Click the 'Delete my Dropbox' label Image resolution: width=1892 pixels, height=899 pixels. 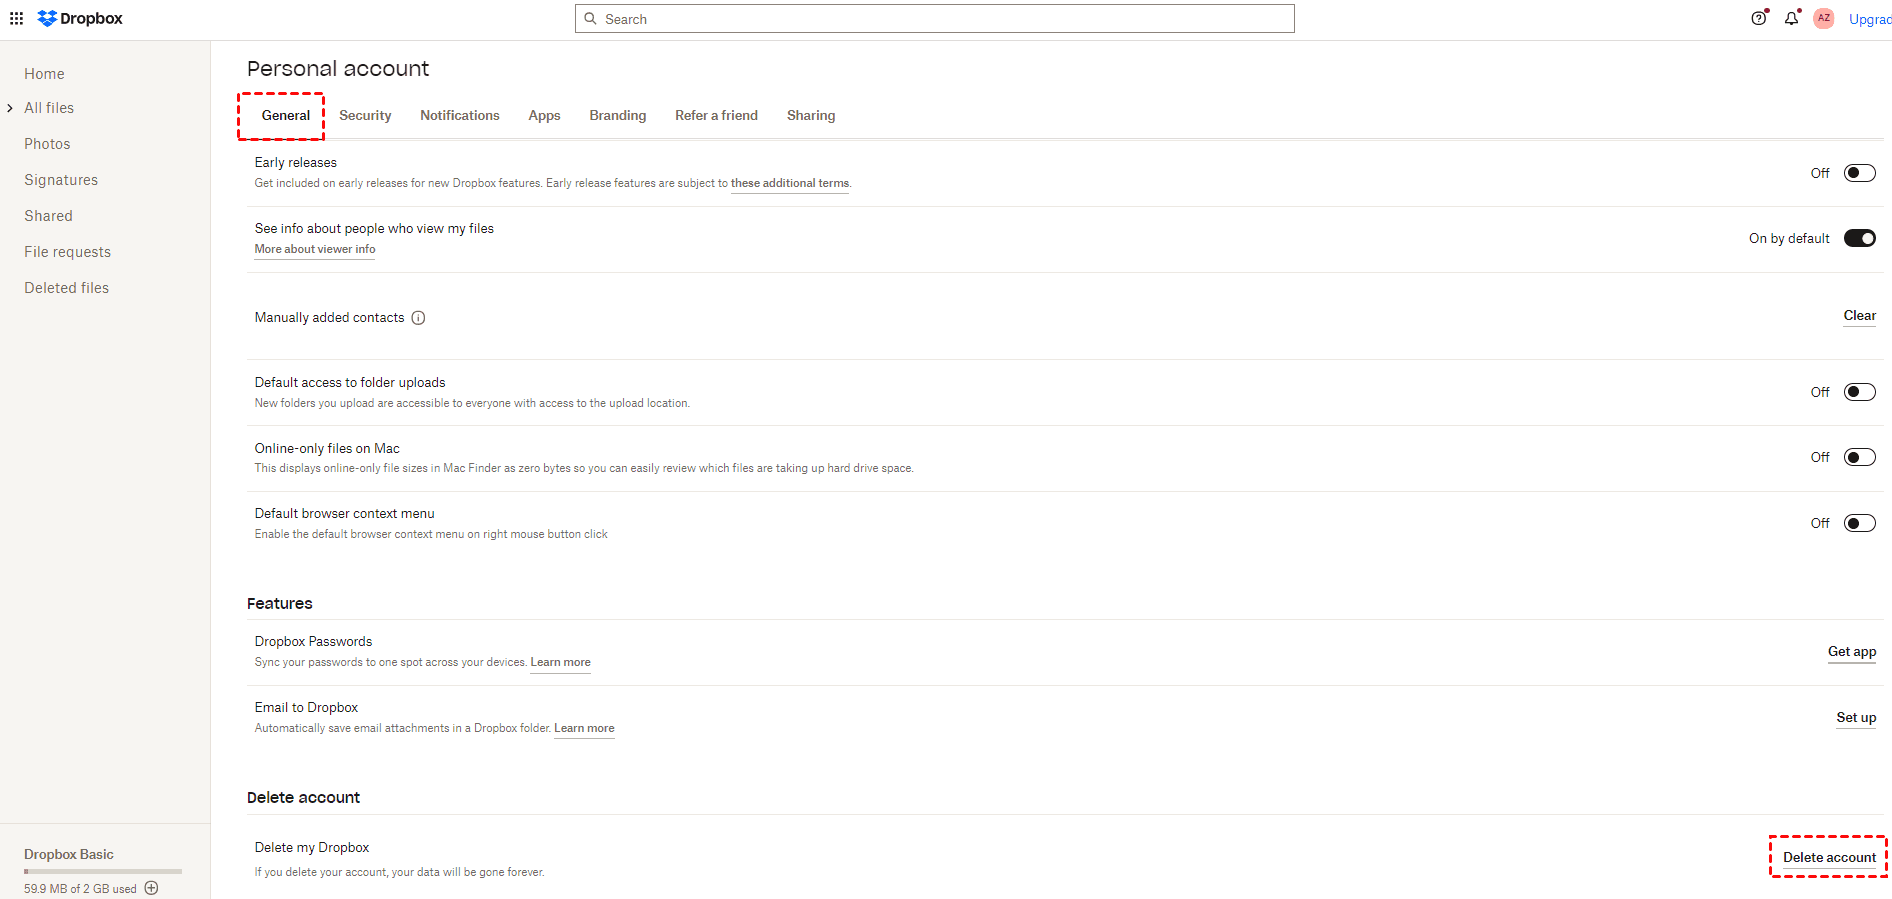pos(312,848)
